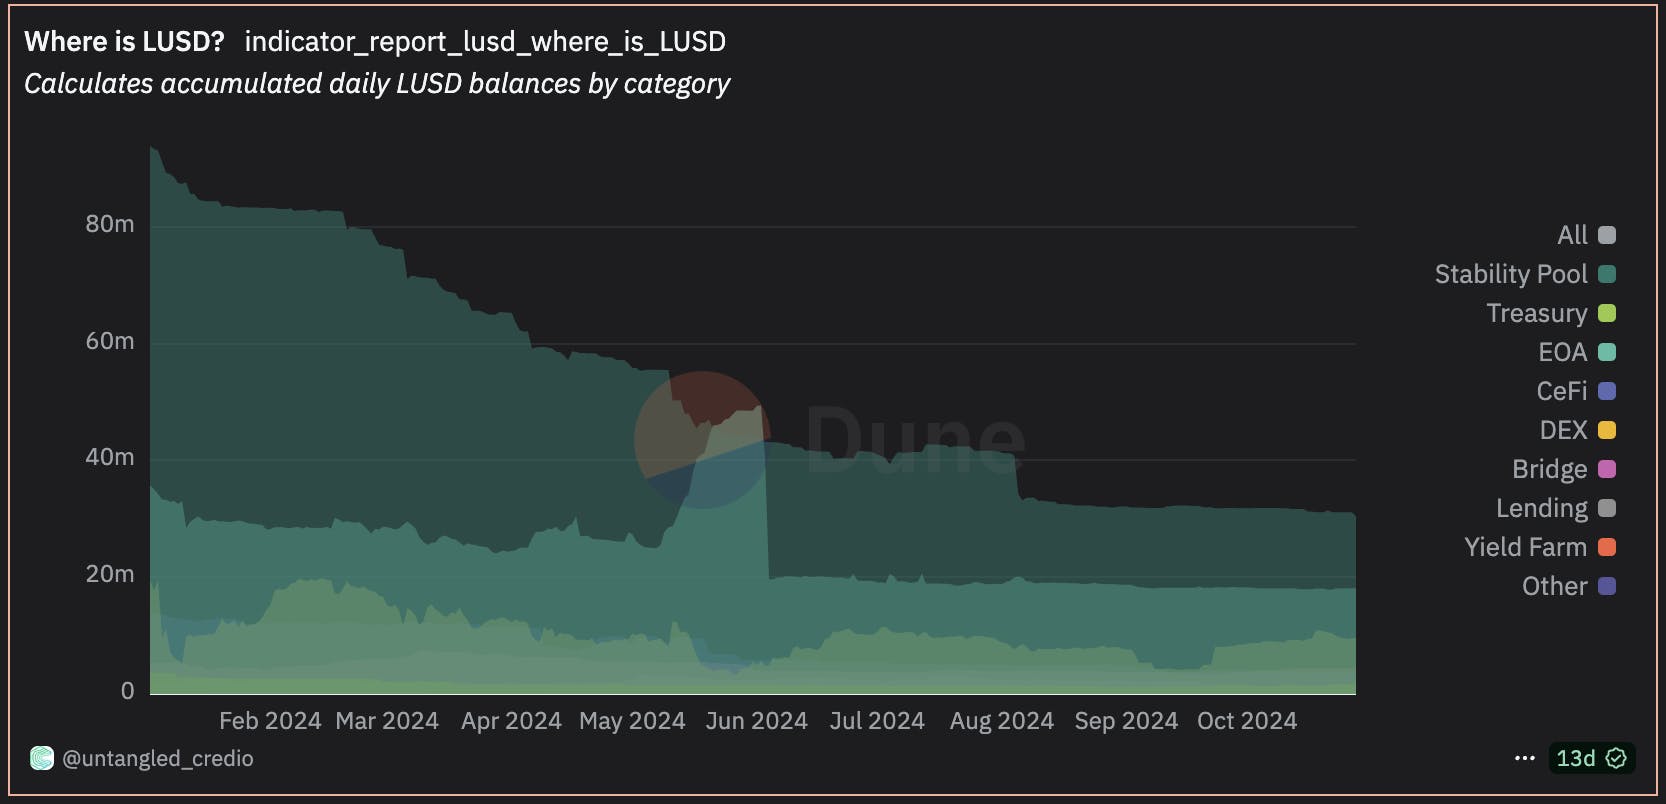1666x804 pixels.
Task: Click the Apr 2024 x-axis label
Action: [511, 721]
